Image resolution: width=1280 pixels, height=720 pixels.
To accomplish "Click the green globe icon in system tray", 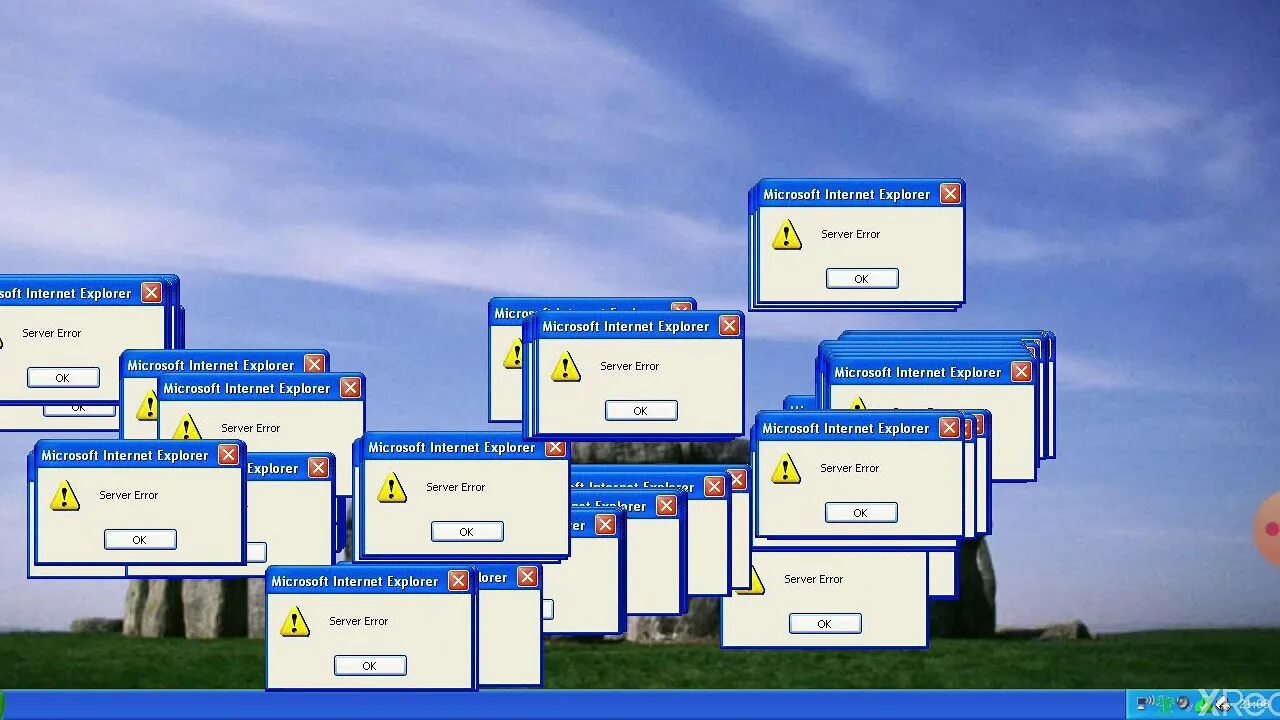I will tap(1165, 704).
